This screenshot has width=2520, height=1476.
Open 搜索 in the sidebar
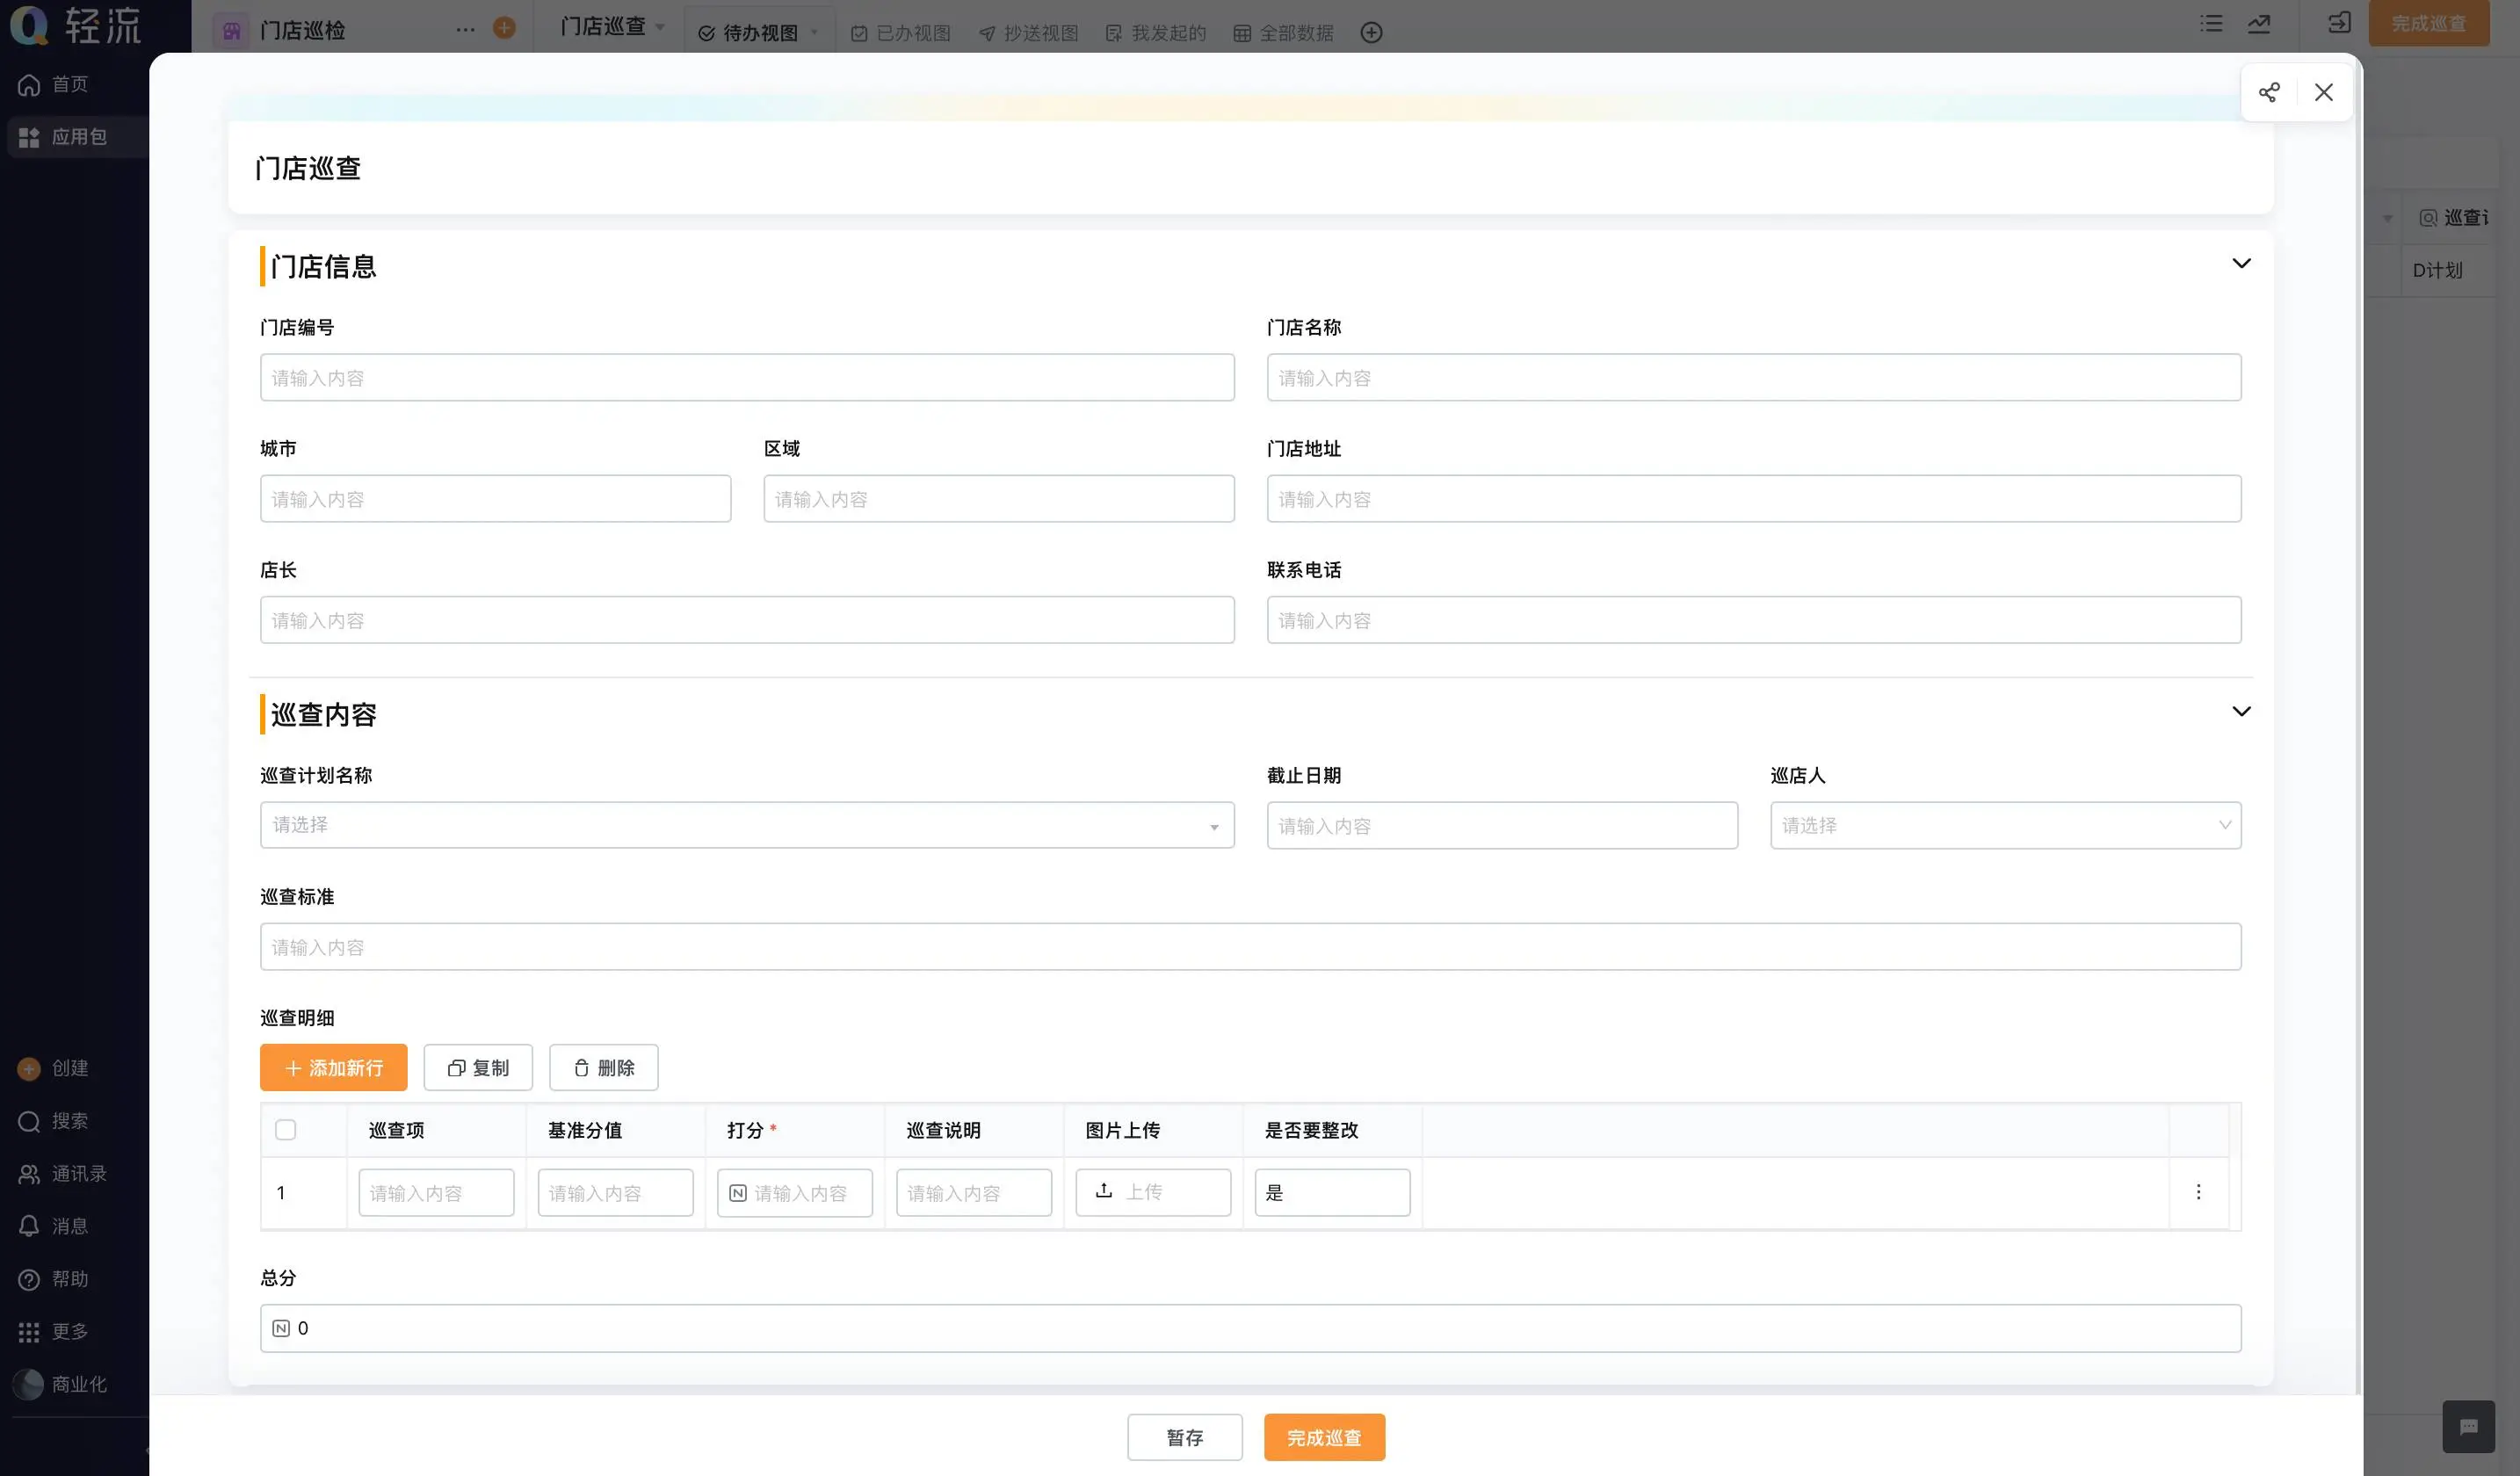[x=54, y=1121]
